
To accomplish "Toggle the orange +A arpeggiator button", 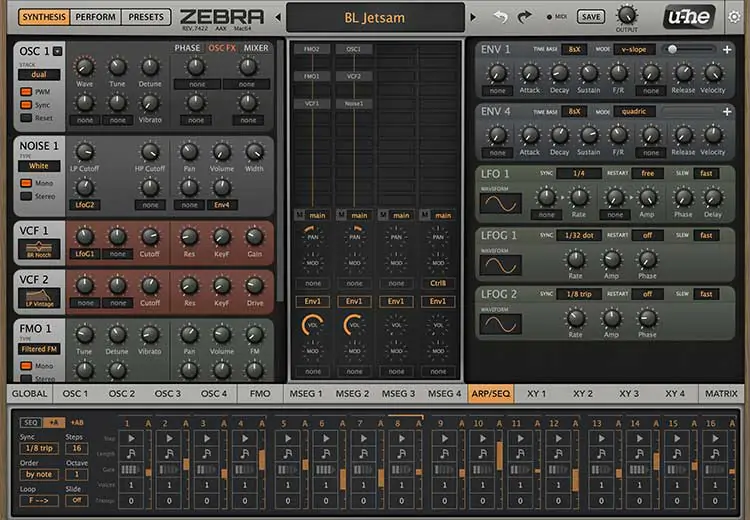I will pos(54,422).
